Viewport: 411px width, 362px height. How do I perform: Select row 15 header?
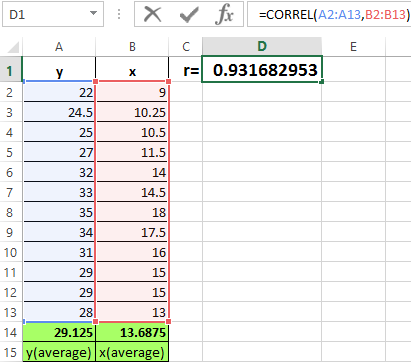click(x=11, y=352)
